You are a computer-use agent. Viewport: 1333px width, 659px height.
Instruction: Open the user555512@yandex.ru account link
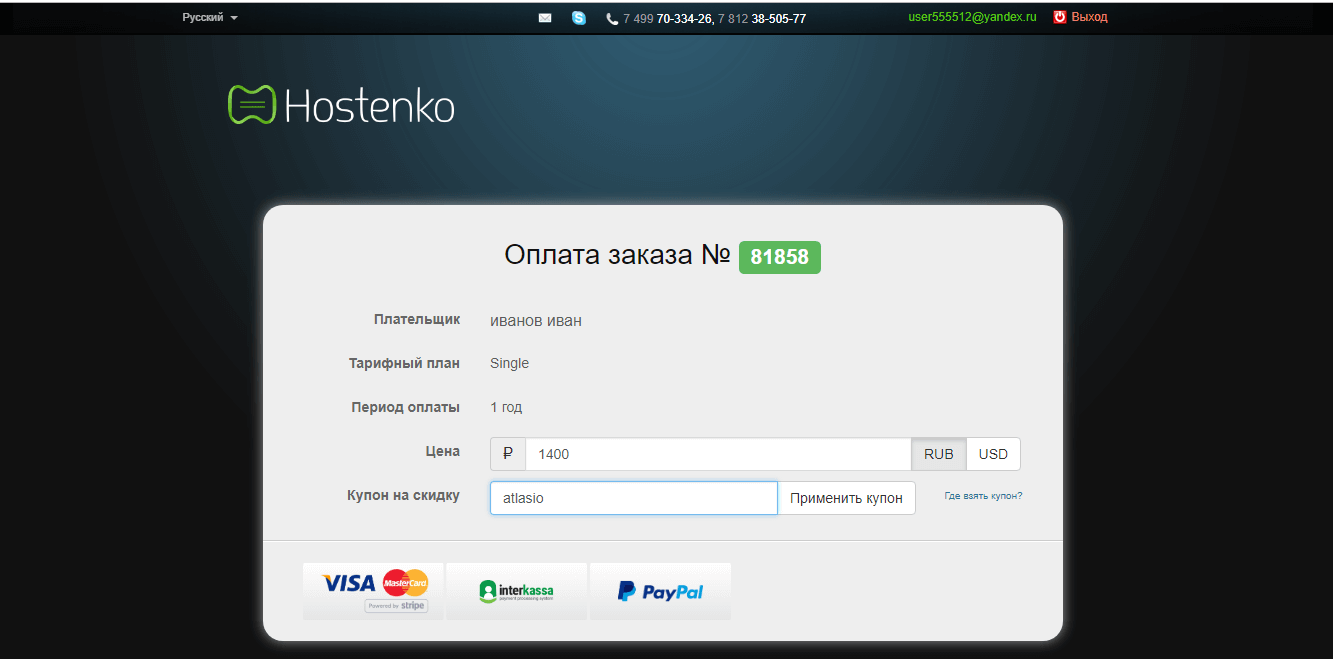coord(972,17)
